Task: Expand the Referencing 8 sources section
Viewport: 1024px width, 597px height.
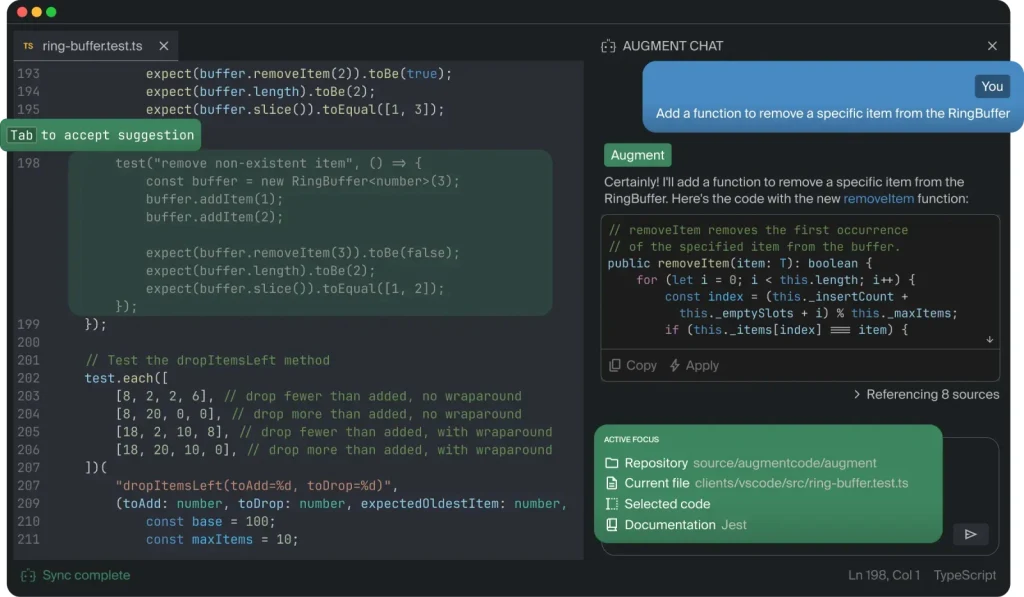Action: pyautogui.click(x=926, y=394)
